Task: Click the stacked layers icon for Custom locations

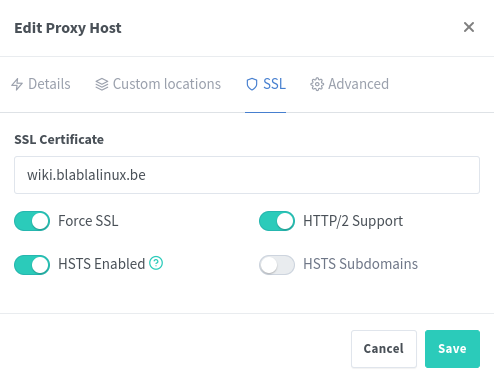Action: tap(102, 84)
